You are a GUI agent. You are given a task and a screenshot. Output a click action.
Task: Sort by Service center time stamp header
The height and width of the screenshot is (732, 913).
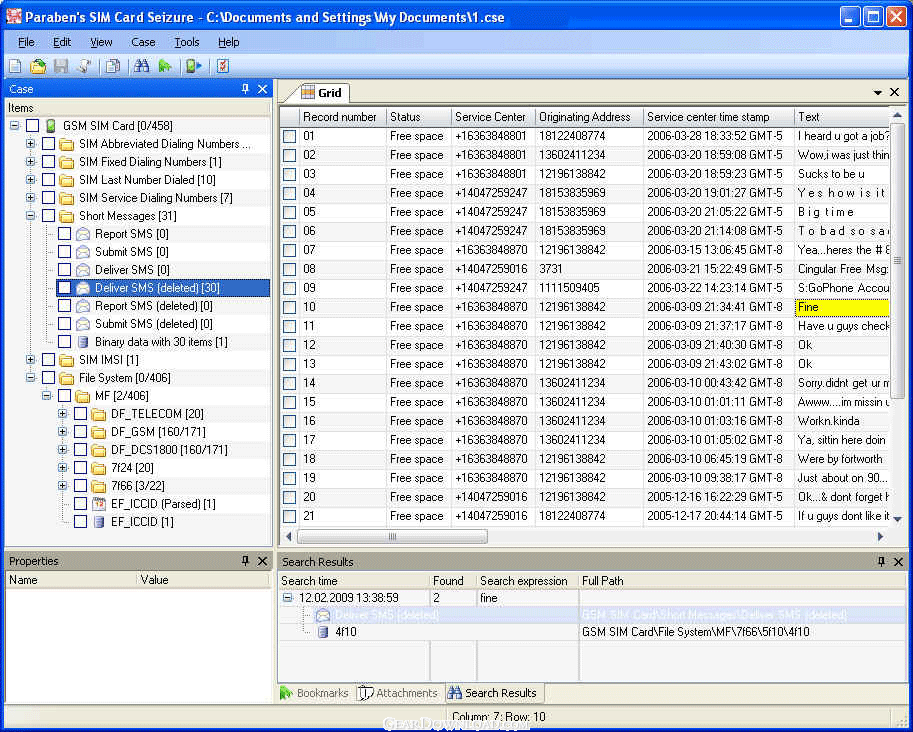tap(719, 117)
